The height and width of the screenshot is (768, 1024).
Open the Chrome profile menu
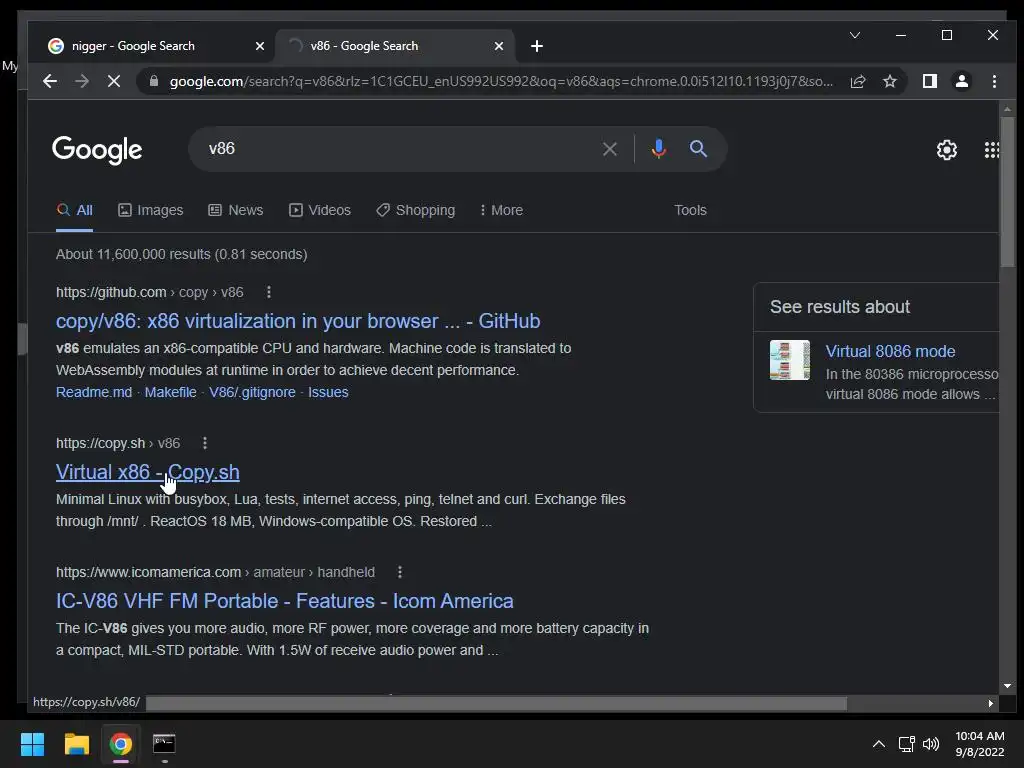click(x=961, y=81)
